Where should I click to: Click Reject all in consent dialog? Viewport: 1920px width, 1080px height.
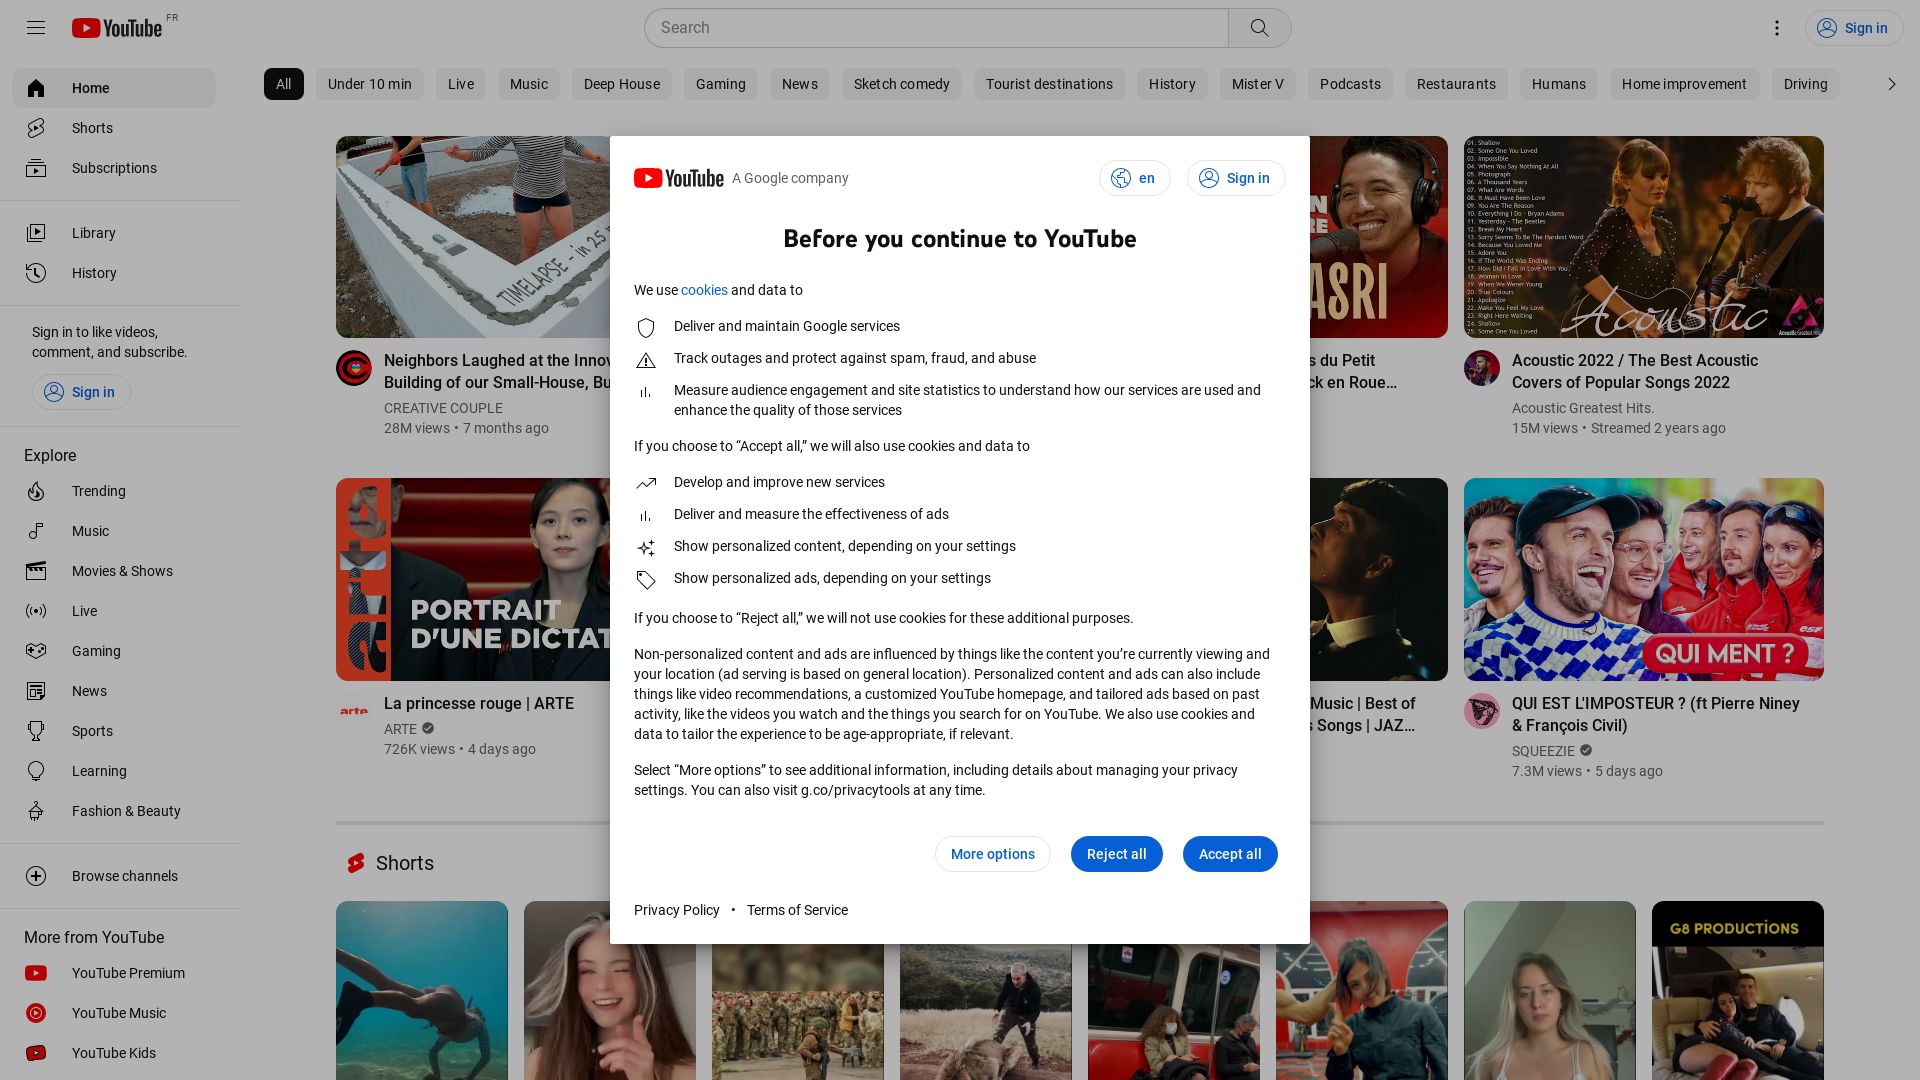[x=1117, y=854]
